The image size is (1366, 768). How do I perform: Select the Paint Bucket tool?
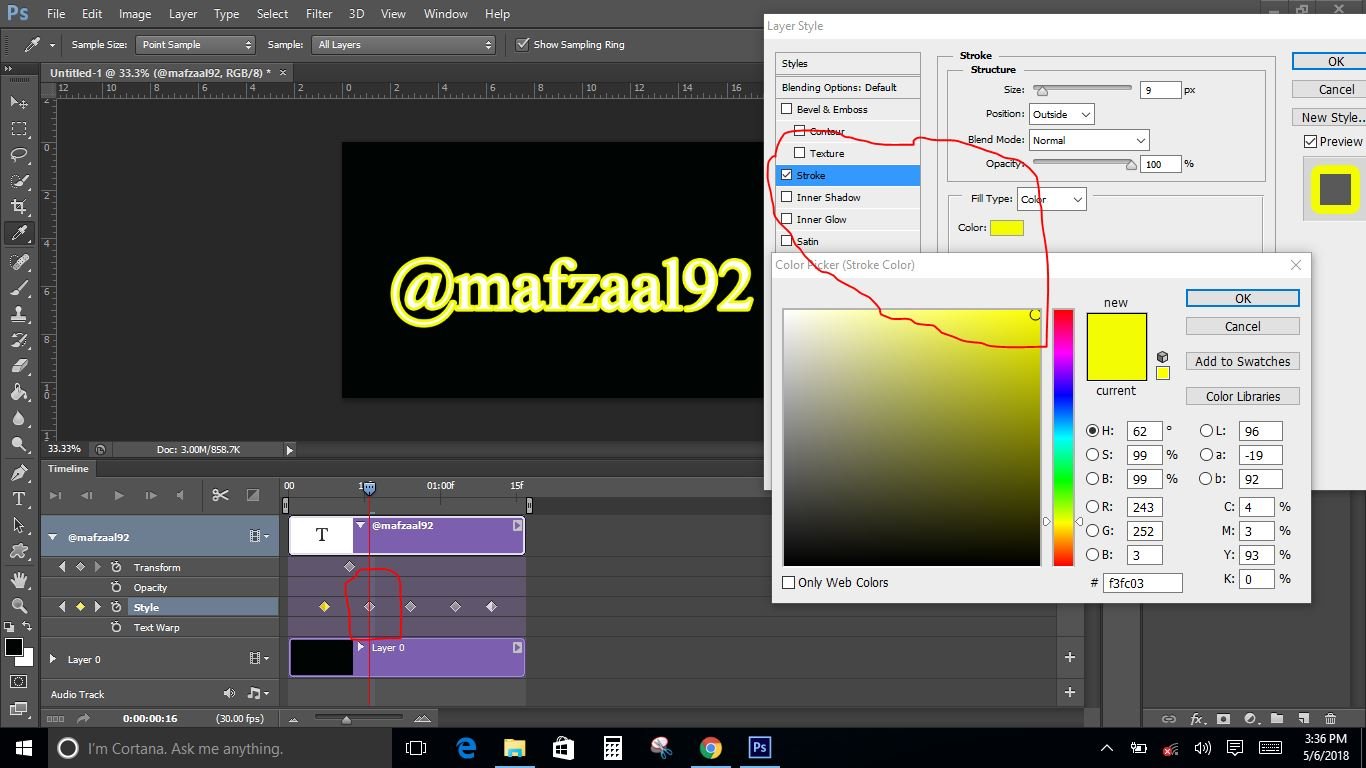click(x=19, y=392)
